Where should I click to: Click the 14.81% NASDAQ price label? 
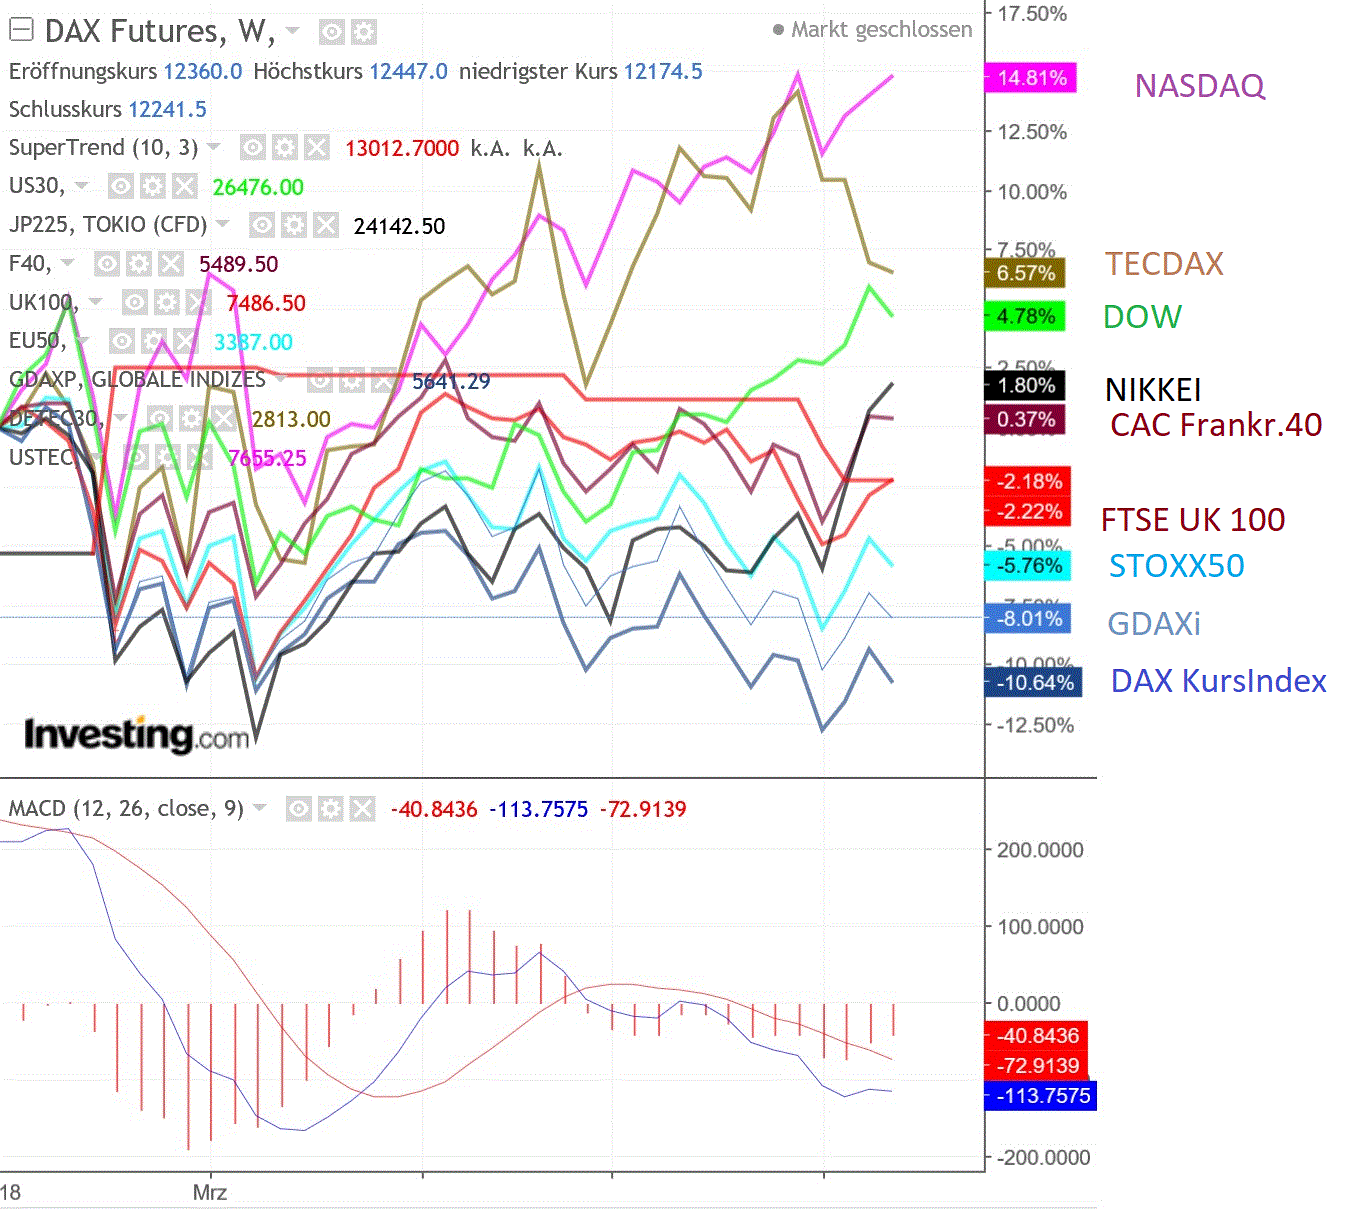click(x=1031, y=78)
